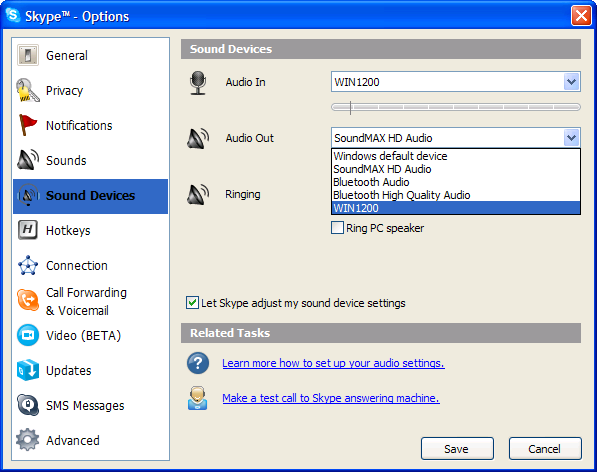
Task: Select the Privacy keys icon
Action: click(28, 90)
